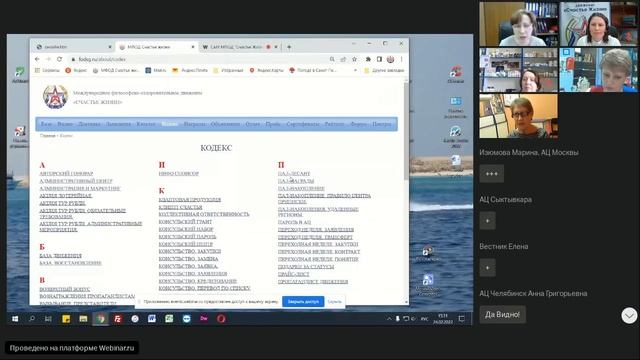640x360 pixels.
Task: Close the МФОД Счастье жизни tab
Action: point(193,47)
